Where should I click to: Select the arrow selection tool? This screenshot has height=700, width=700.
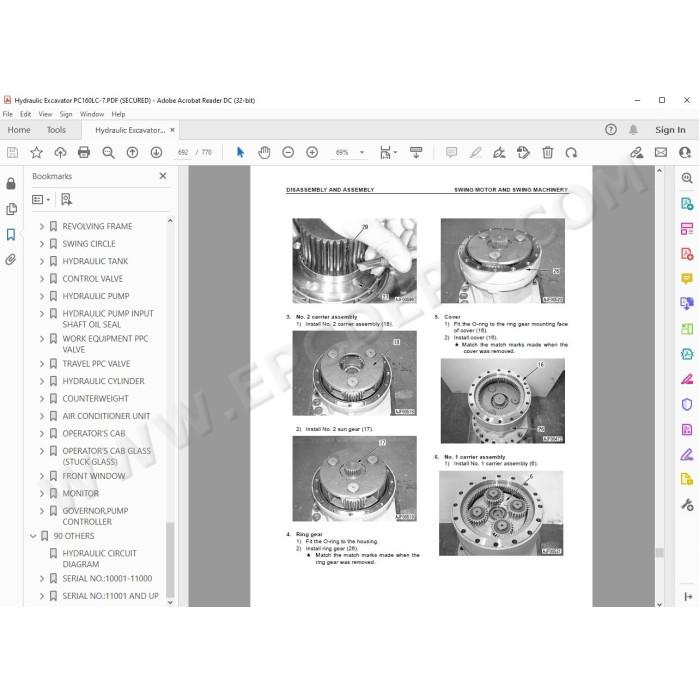[240, 152]
